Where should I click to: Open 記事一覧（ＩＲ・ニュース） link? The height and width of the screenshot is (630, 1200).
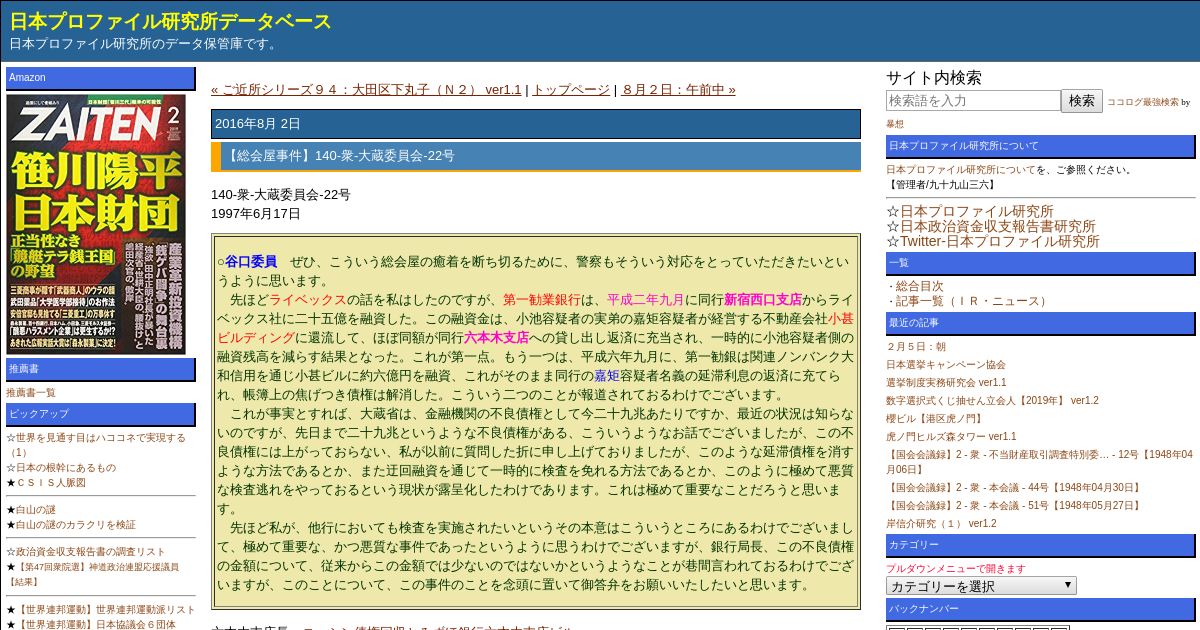tap(973, 301)
